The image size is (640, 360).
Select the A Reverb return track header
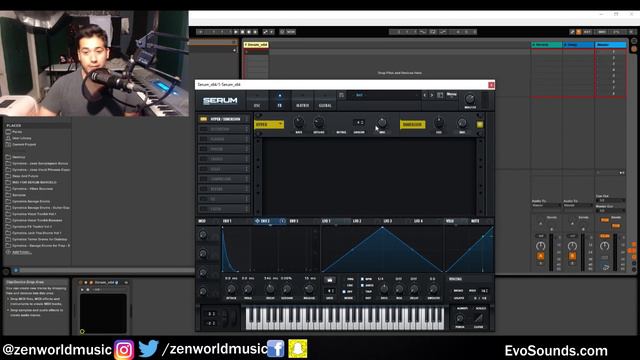tap(547, 44)
